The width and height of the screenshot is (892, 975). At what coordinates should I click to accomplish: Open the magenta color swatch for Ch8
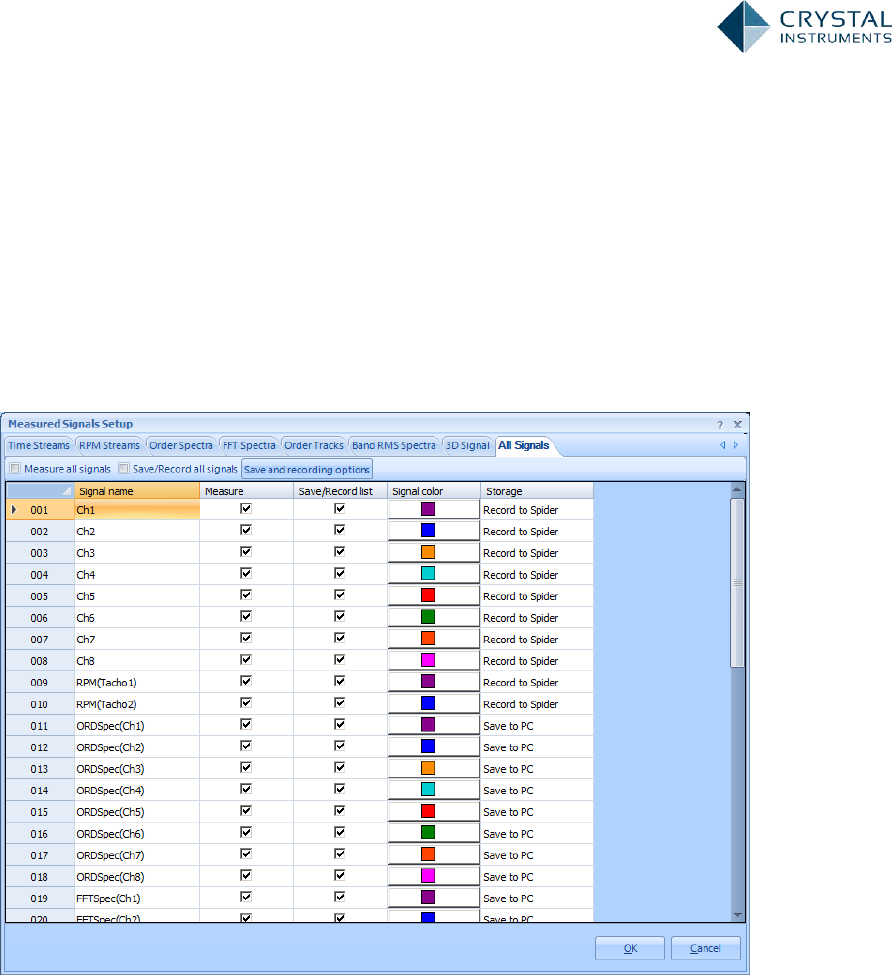point(428,660)
